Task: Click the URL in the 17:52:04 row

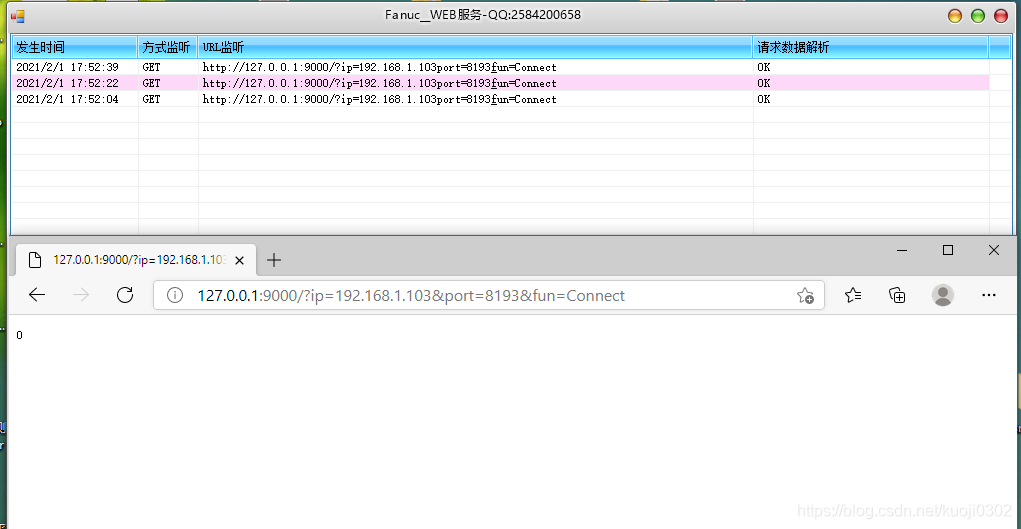Action: (x=380, y=99)
